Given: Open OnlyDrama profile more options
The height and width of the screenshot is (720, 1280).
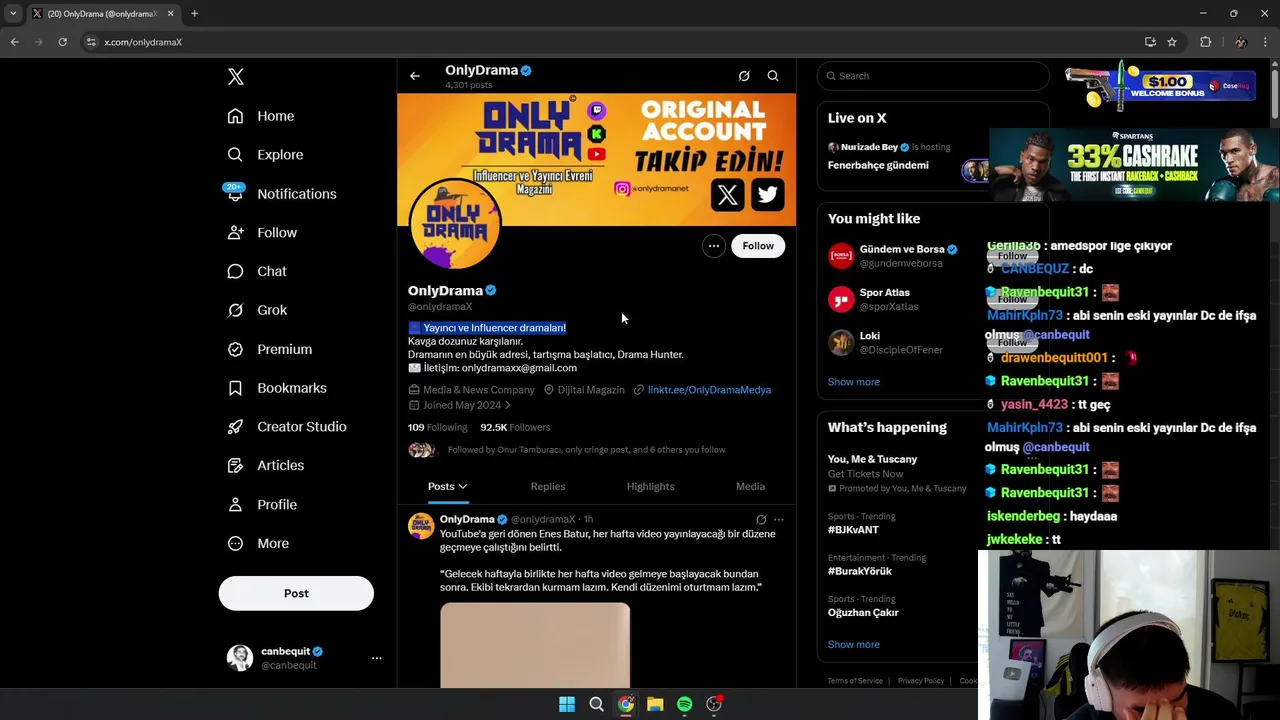Looking at the screenshot, I should (x=713, y=246).
